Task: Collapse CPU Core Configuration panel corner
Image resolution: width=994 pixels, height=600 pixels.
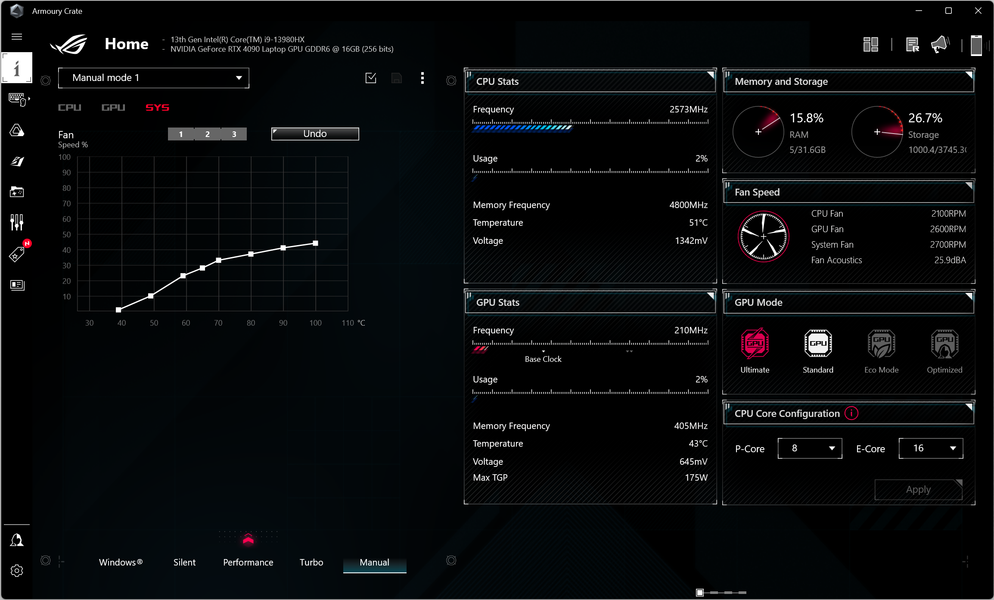Action: click(969, 407)
